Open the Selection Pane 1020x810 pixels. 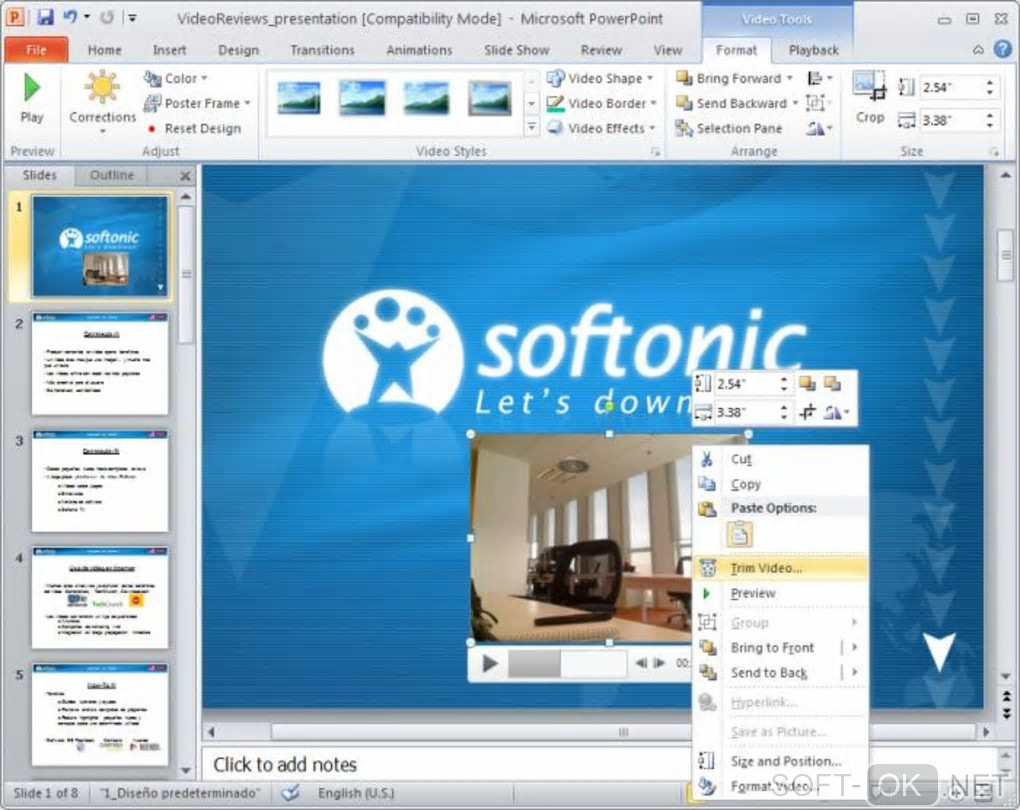pyautogui.click(x=729, y=129)
